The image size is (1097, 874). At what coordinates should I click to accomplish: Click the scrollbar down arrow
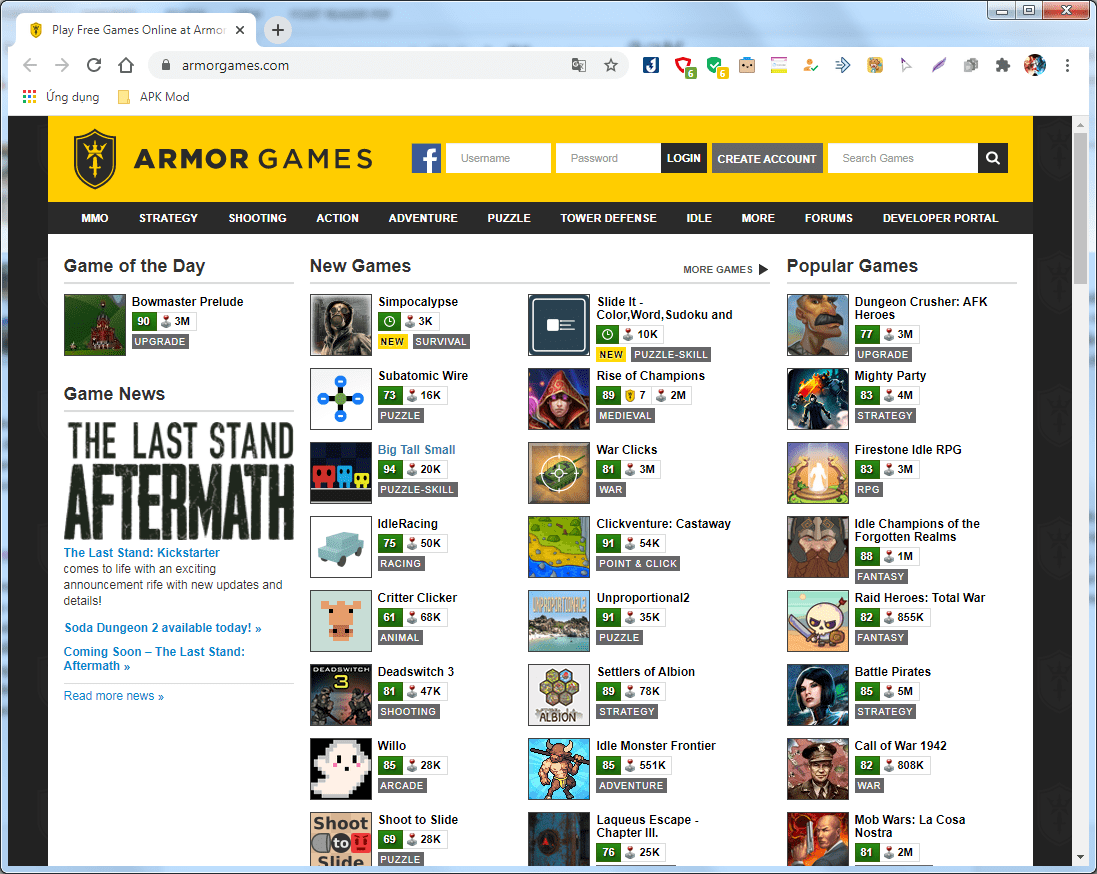click(1080, 857)
